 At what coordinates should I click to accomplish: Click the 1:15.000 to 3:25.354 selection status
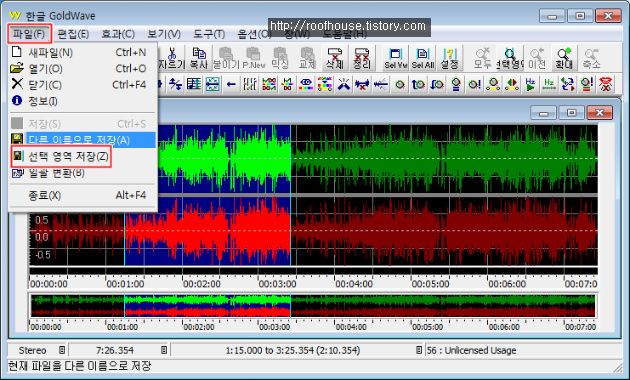[293, 350]
